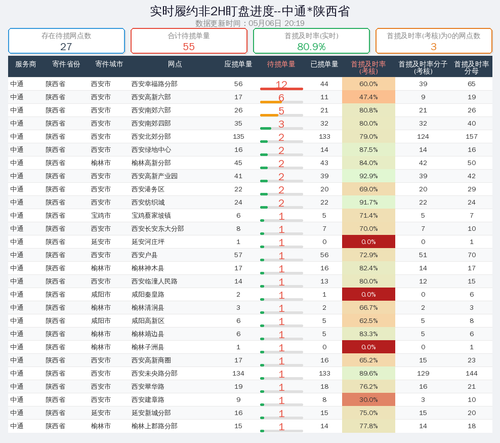Viewport: 500px width, 443px height.
Task: Open the 首揽及时率(考核)为0的网点数 card
Action: point(434,41)
